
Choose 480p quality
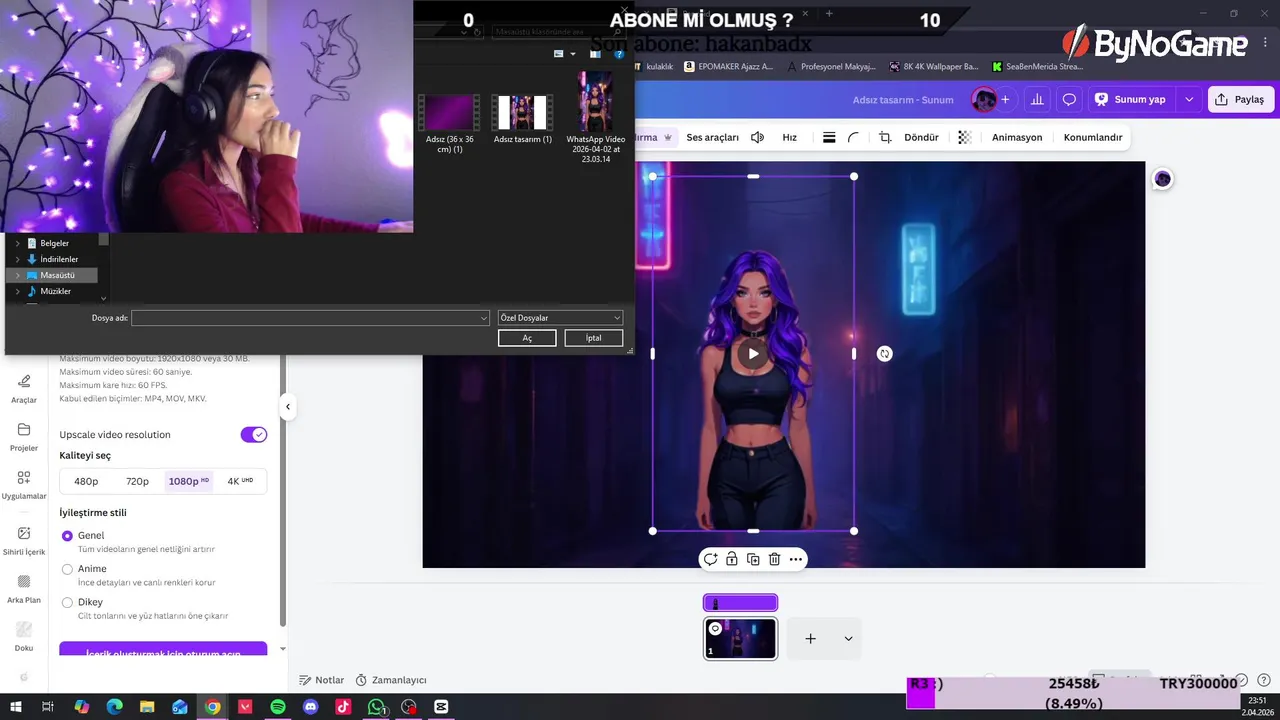coord(86,481)
